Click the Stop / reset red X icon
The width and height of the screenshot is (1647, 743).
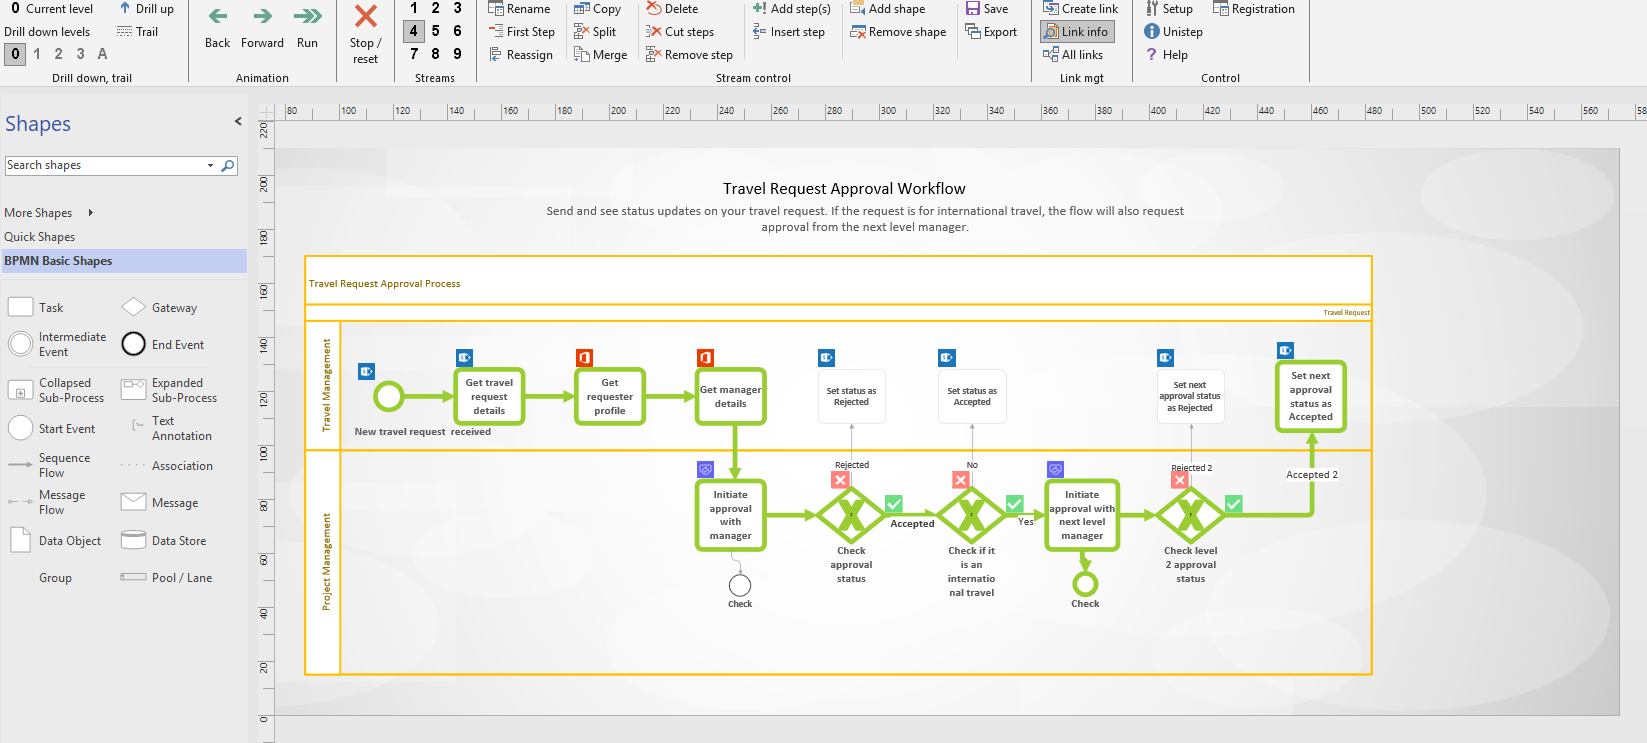[366, 17]
